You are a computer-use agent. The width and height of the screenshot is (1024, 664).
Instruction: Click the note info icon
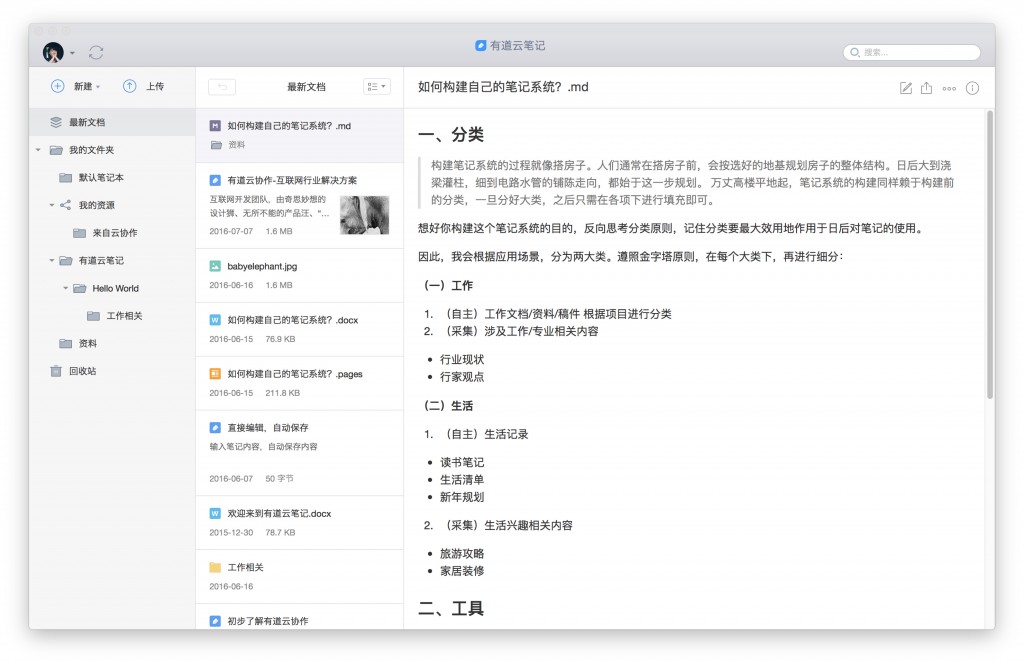(972, 88)
